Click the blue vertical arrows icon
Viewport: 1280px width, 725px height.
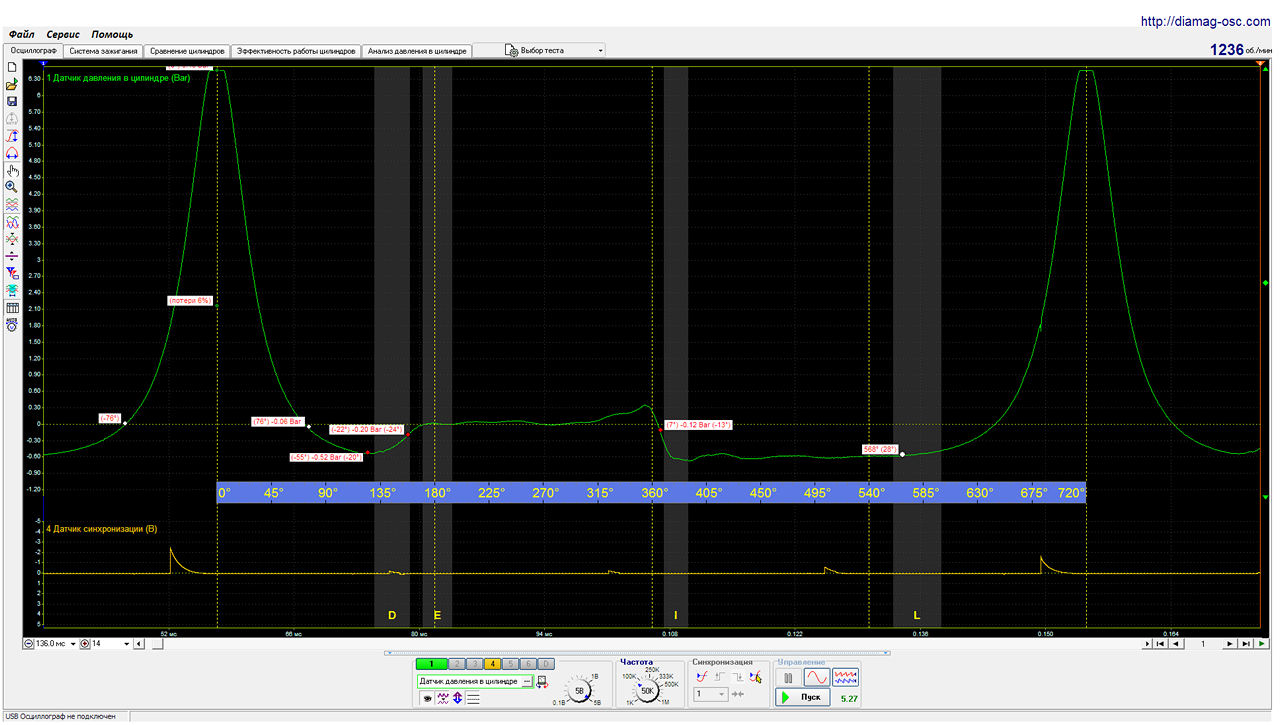point(457,698)
